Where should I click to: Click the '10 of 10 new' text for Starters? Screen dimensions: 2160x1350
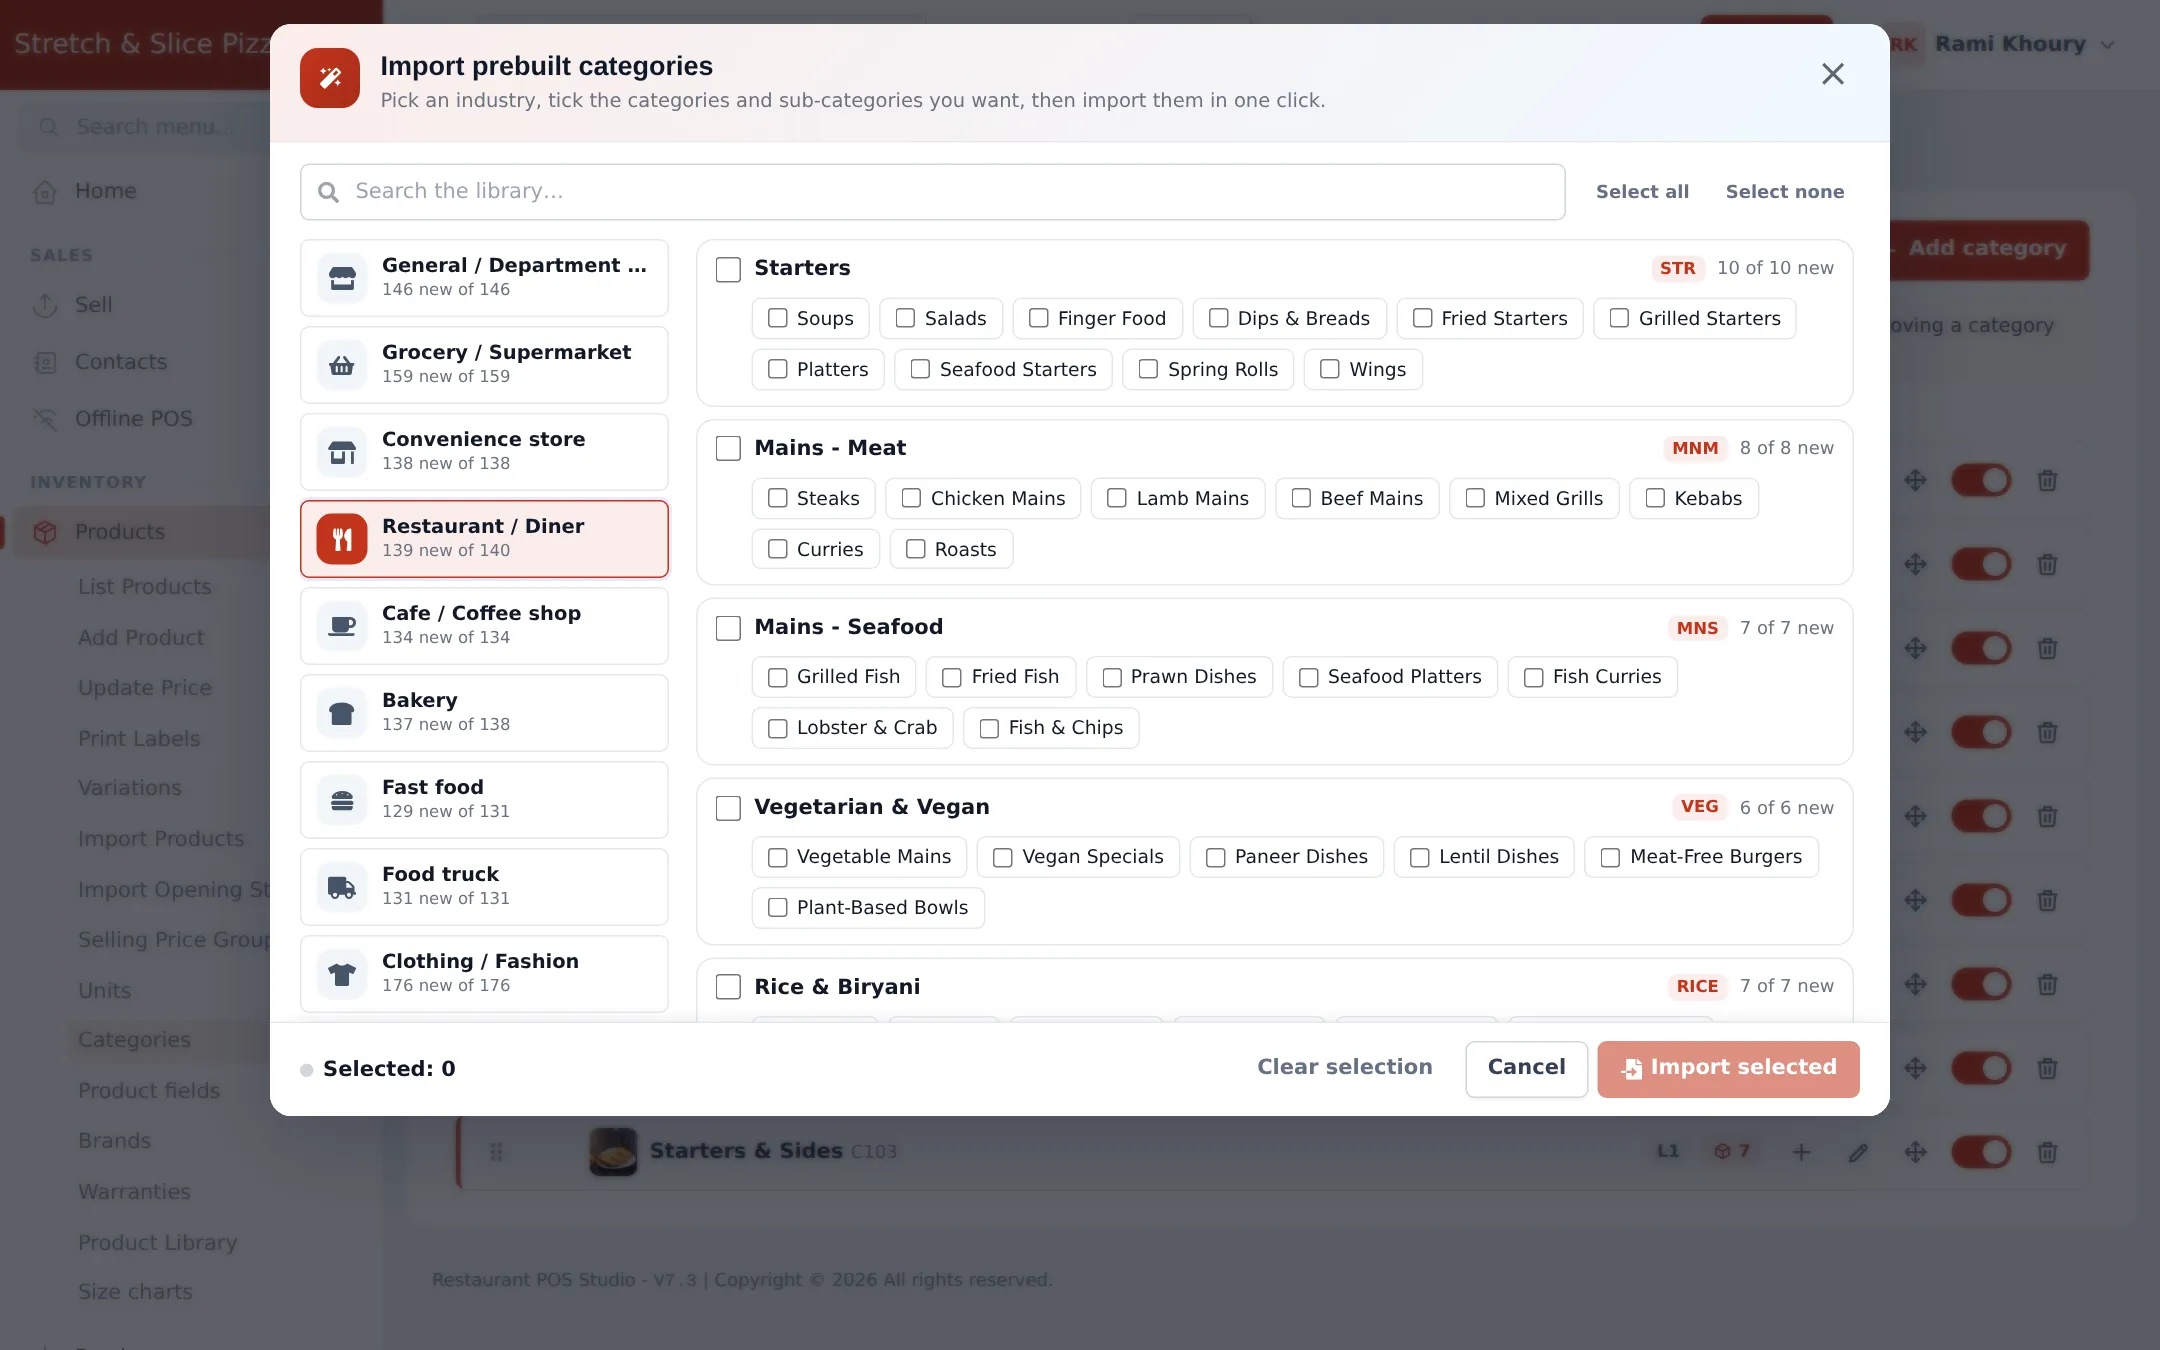[1775, 268]
